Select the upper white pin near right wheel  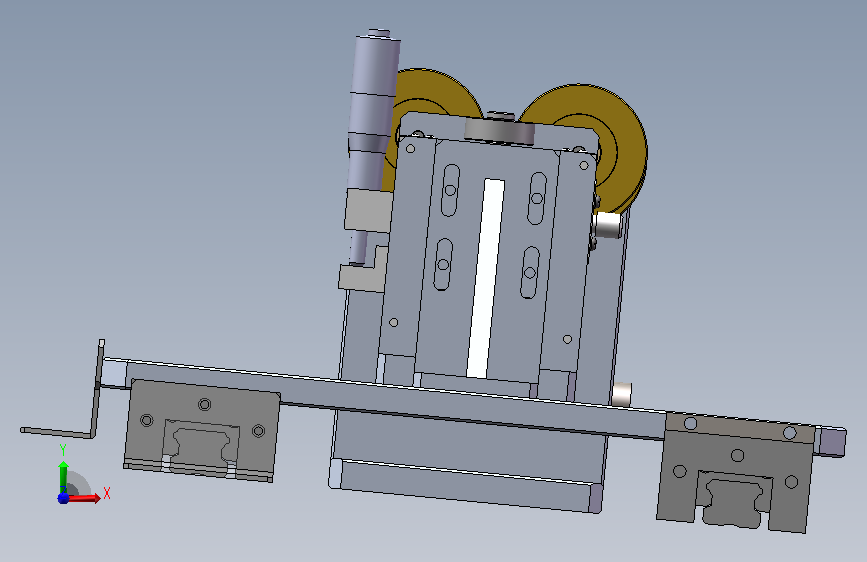607,225
